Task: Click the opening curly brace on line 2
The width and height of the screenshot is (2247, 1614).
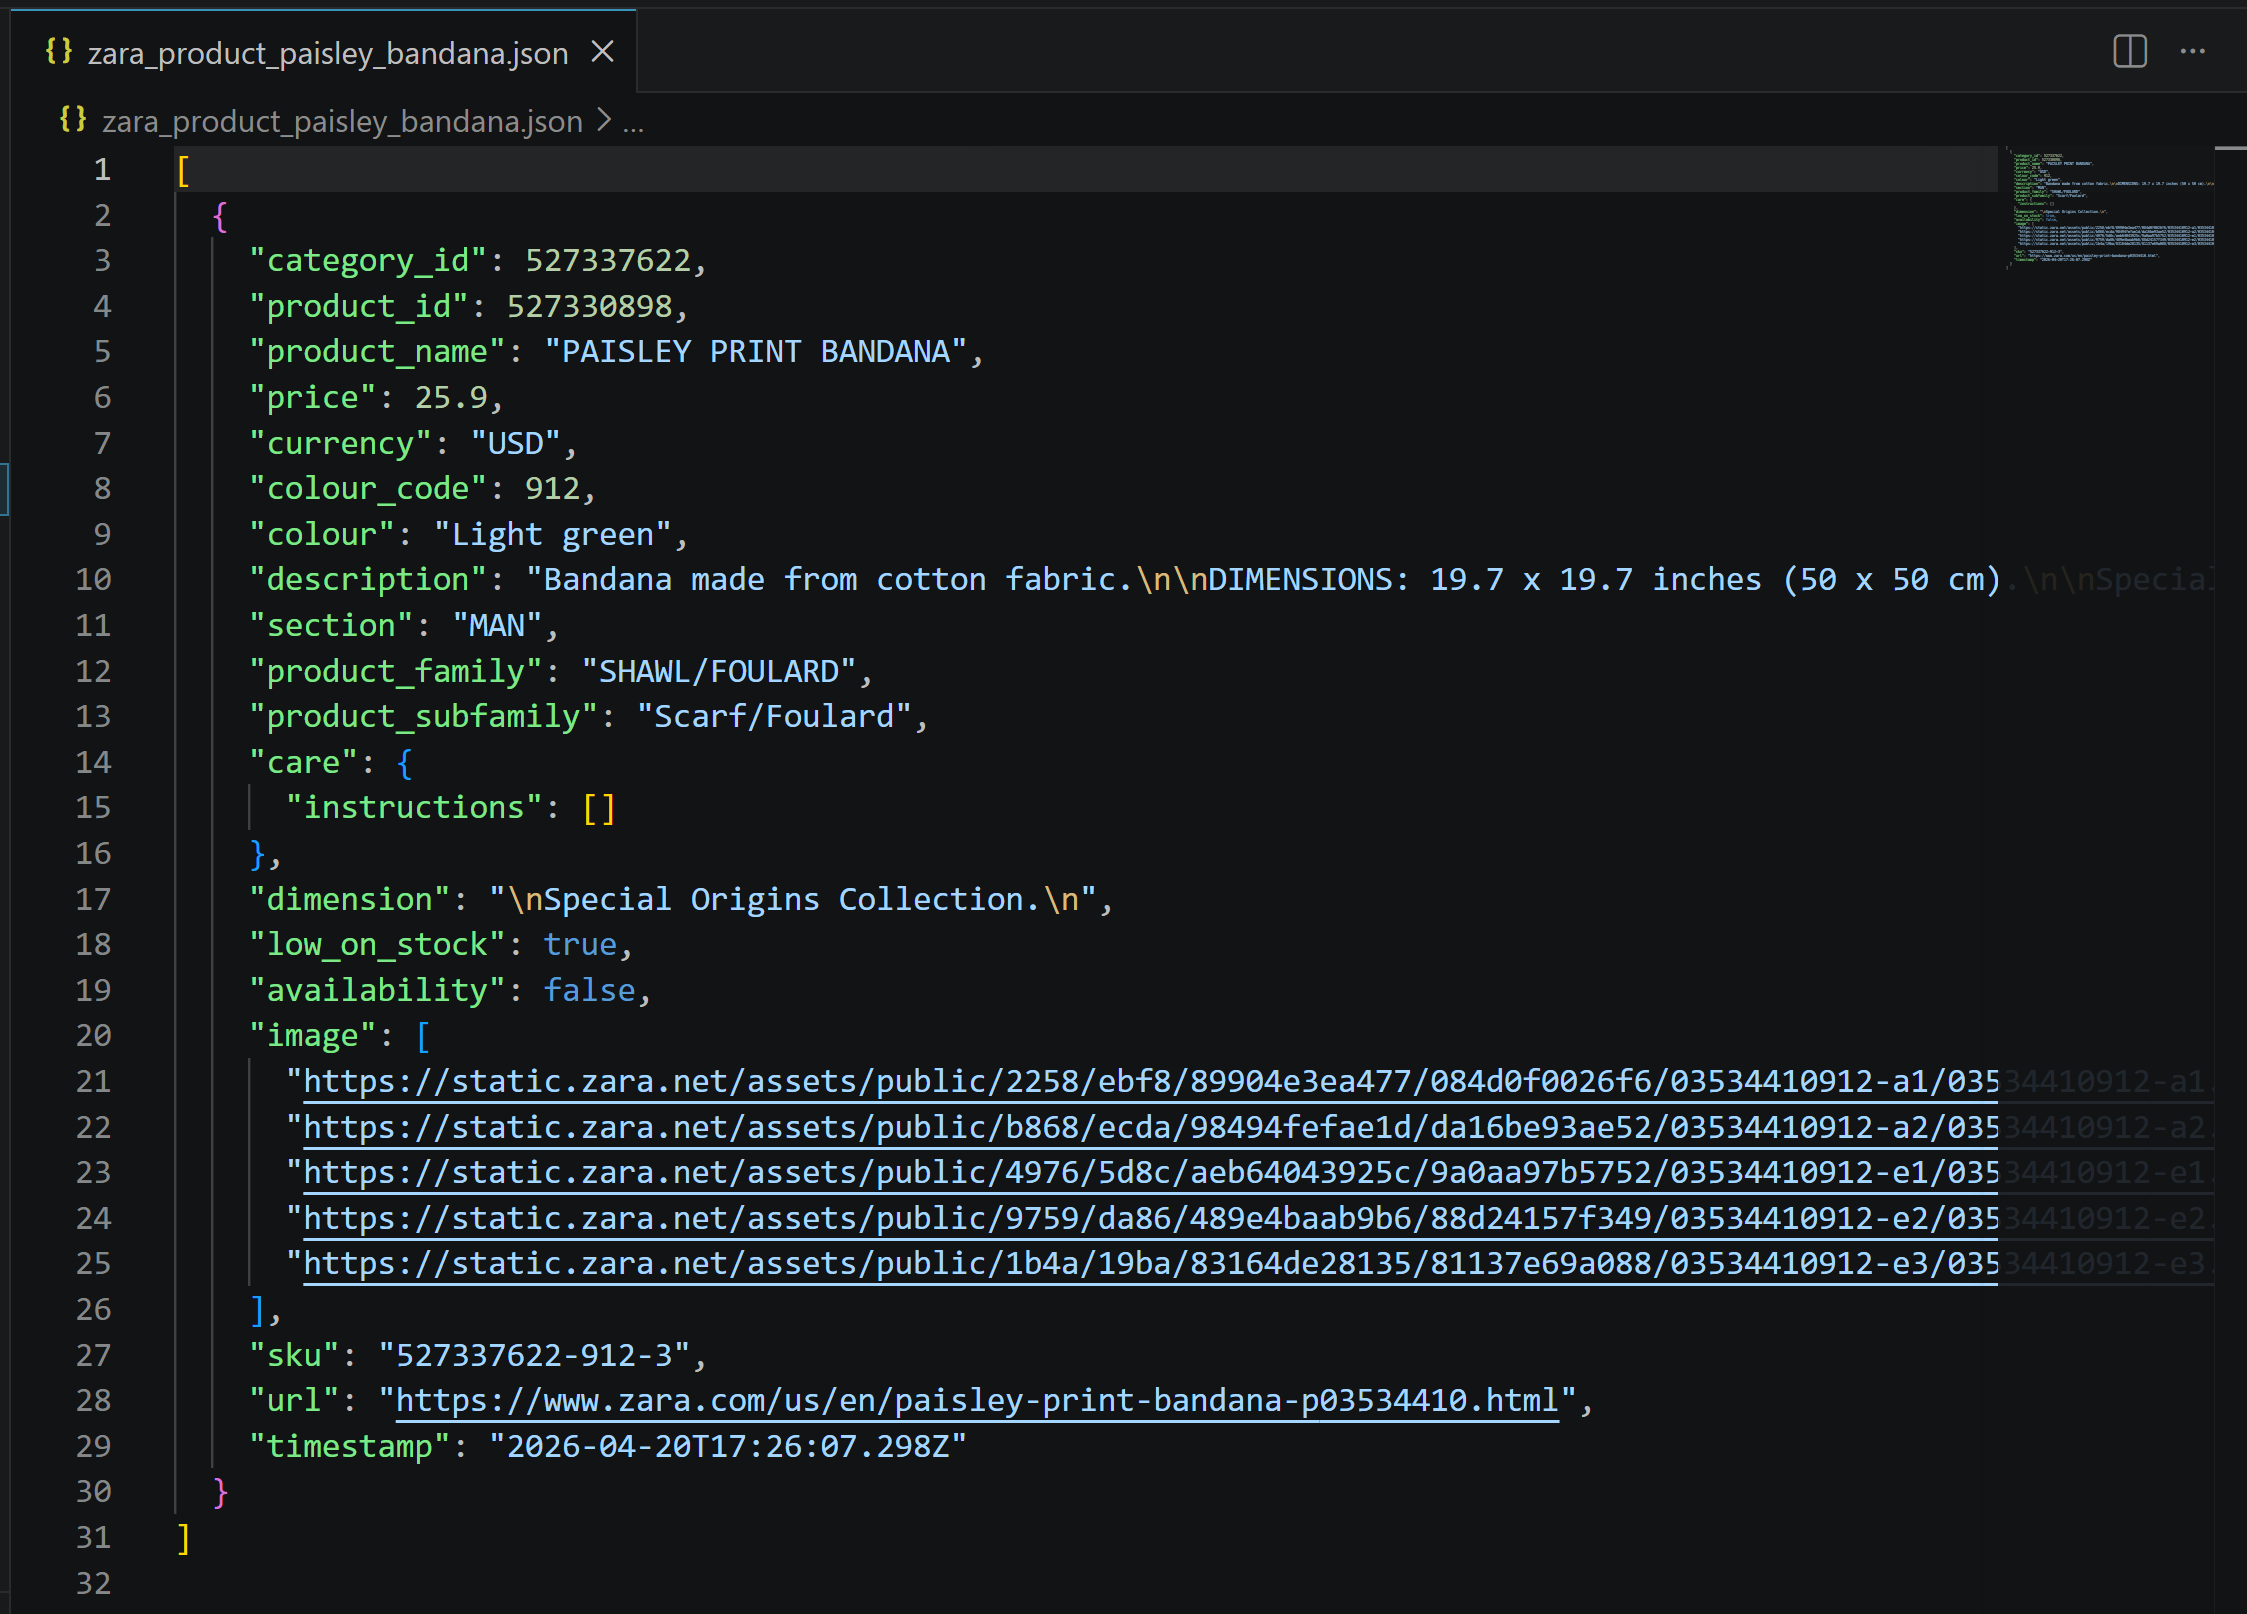Action: [220, 216]
